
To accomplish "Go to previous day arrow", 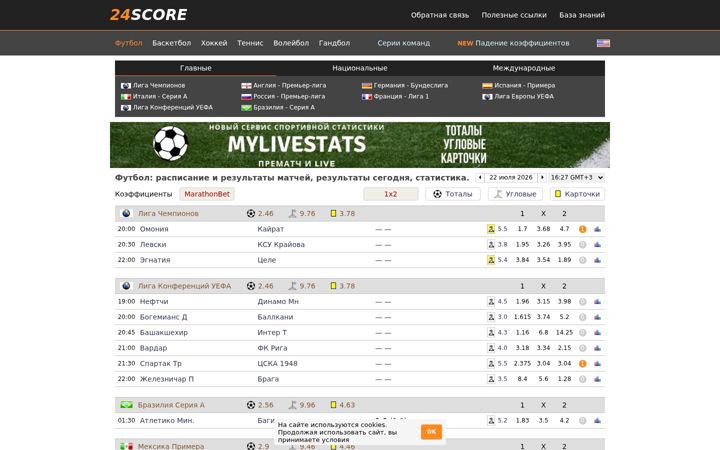I will pos(480,177).
